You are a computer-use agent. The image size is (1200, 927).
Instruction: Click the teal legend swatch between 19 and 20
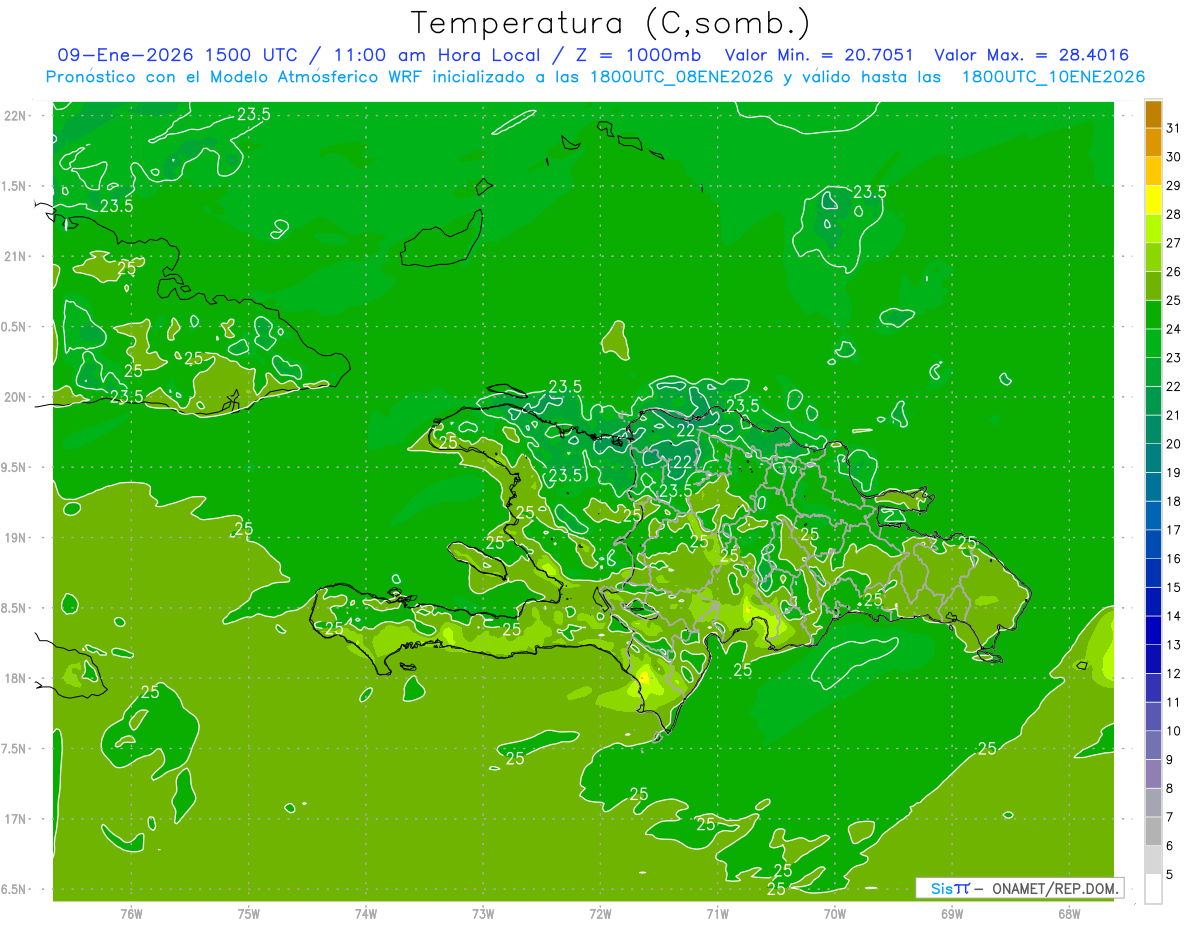(x=1153, y=459)
